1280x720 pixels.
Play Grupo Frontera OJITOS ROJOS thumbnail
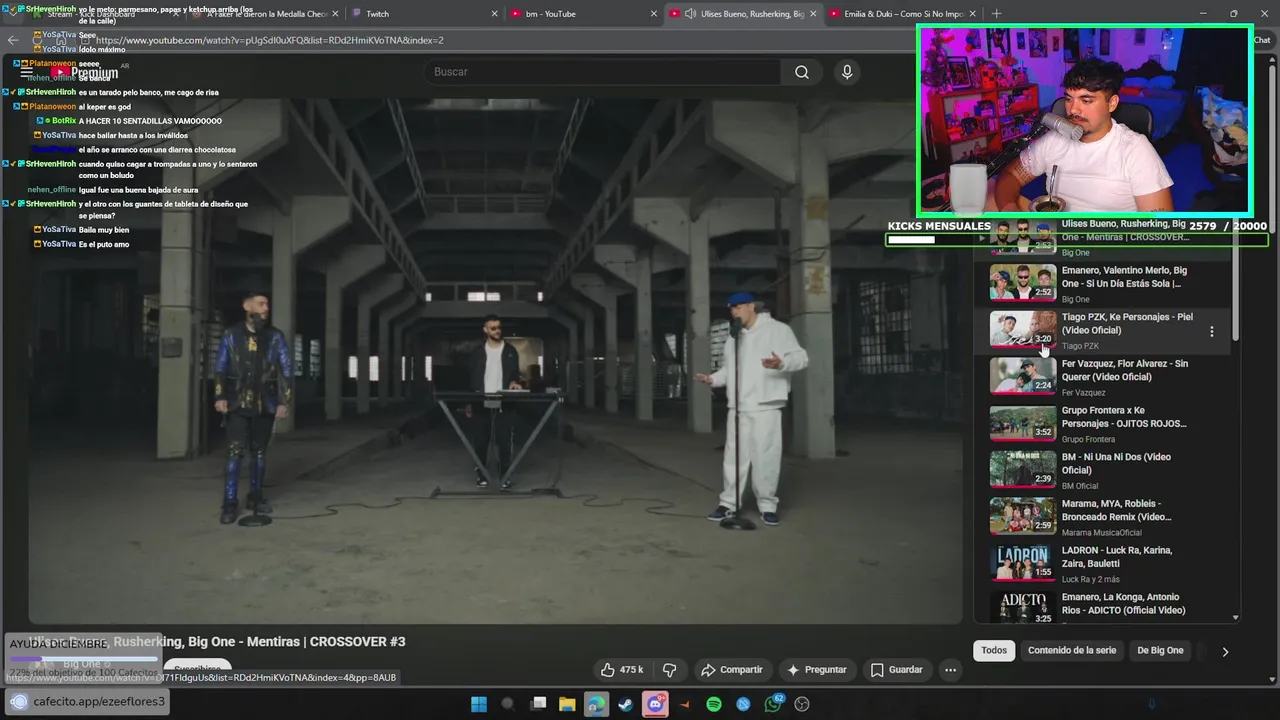click(x=1022, y=422)
